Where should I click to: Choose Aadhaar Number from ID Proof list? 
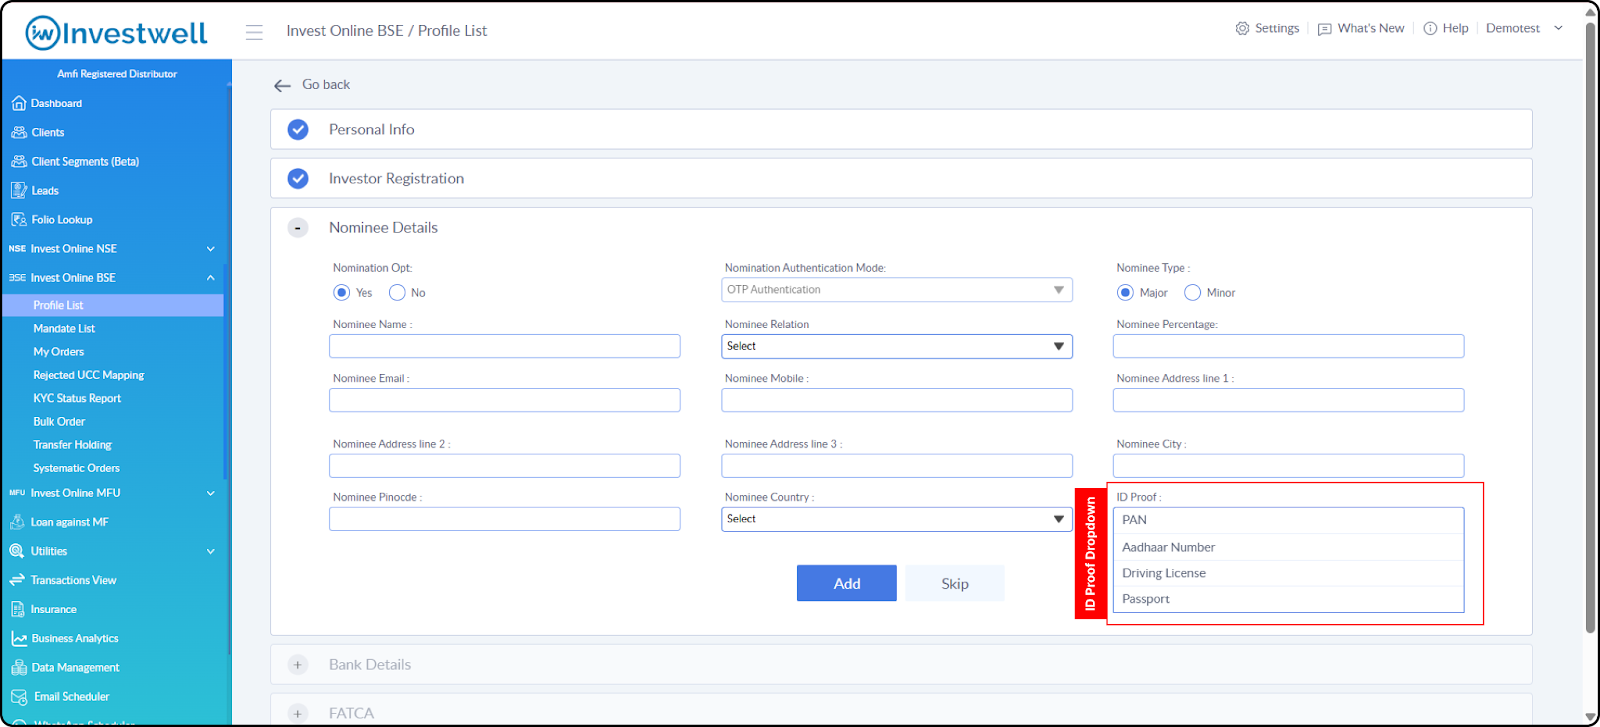pos(1288,547)
